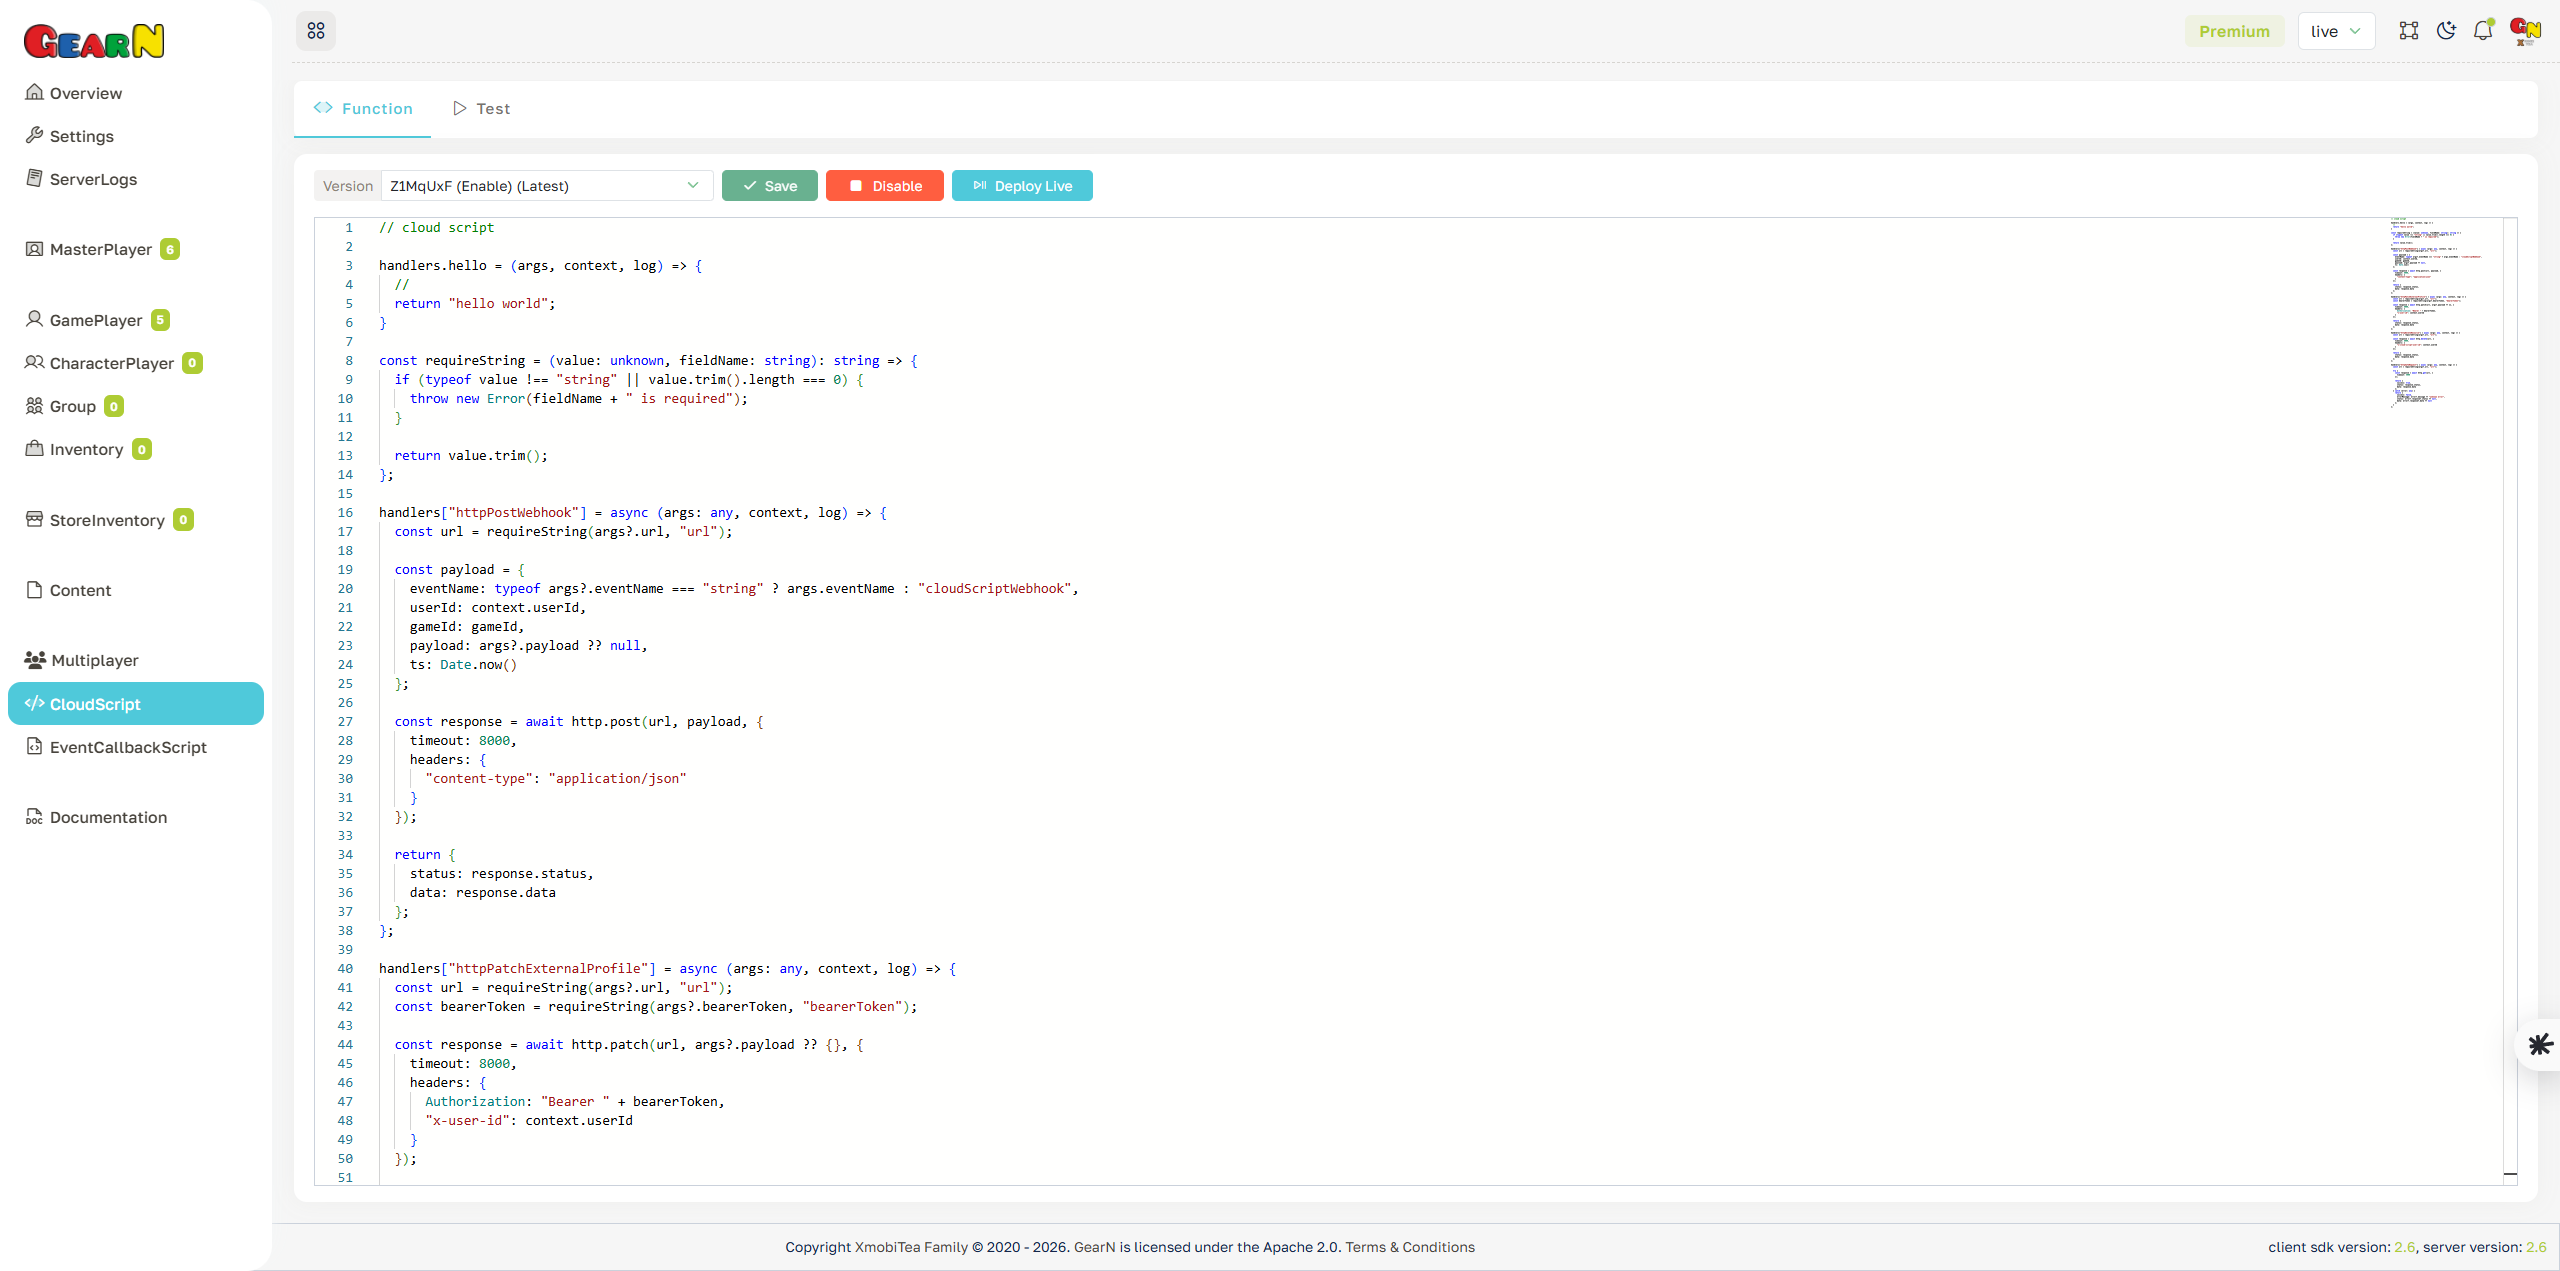
Task: Open ServerLogs from the sidebar
Action: click(93, 179)
